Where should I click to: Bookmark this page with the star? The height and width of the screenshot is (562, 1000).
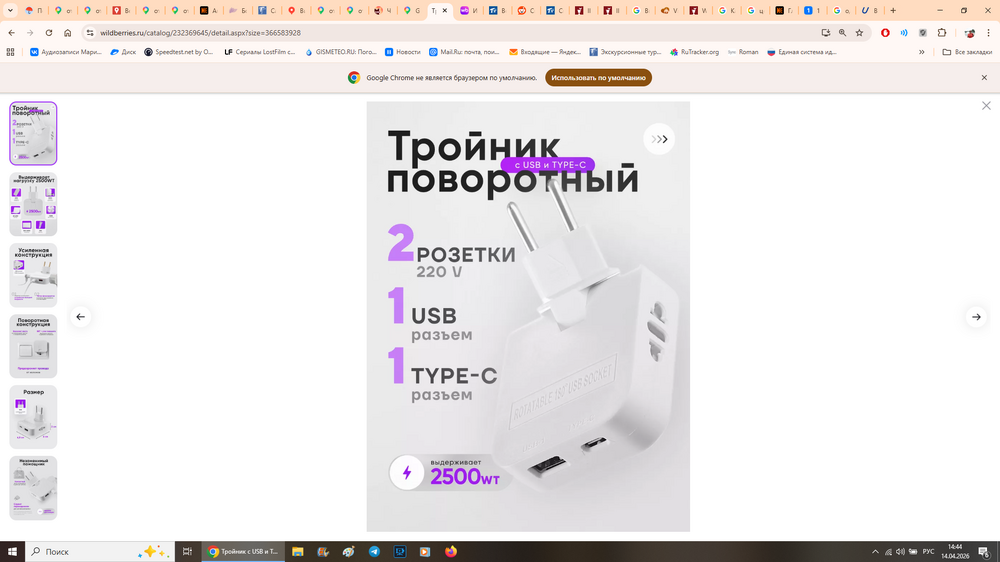[x=859, y=33]
